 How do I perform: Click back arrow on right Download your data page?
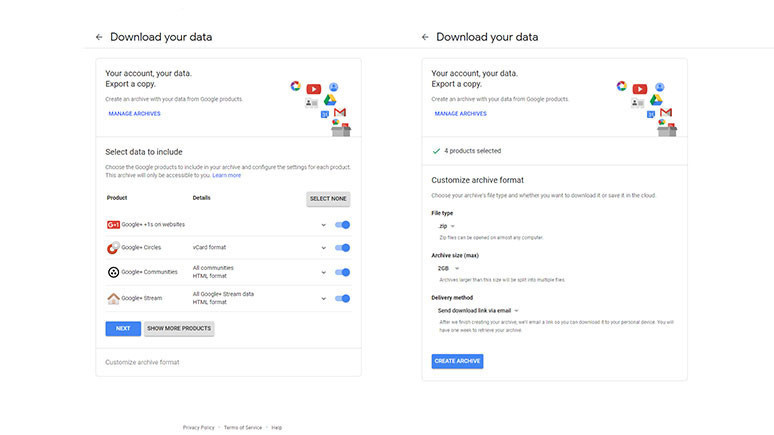point(425,37)
